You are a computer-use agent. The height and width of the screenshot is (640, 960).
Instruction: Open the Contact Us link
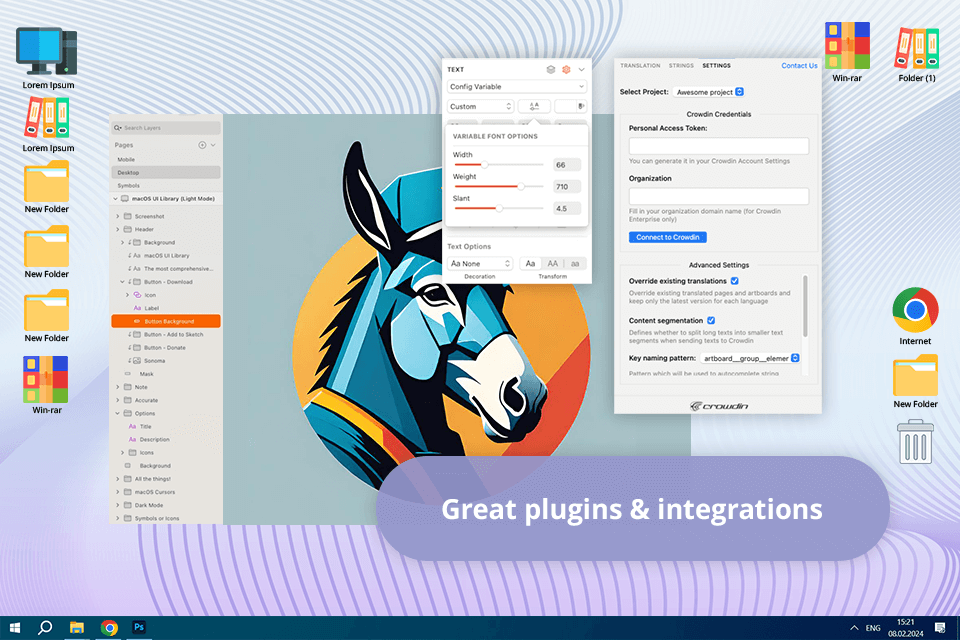(x=799, y=66)
